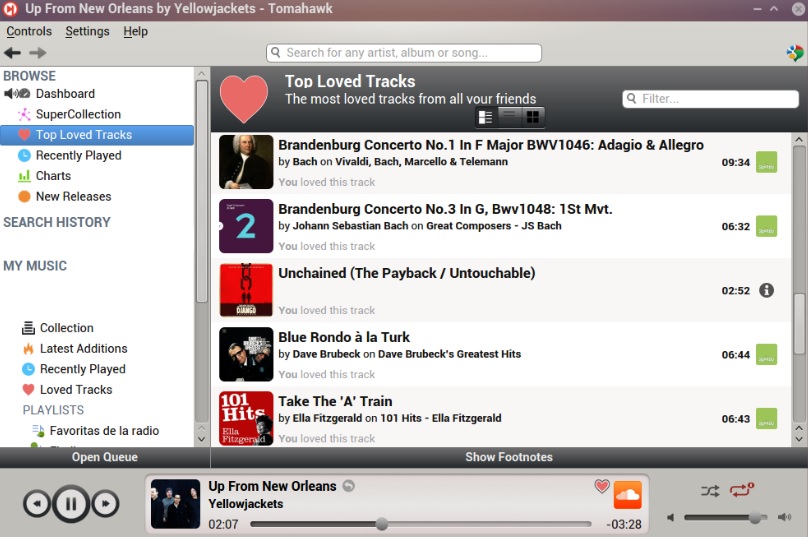Go back with the left arrow

pos(12,53)
